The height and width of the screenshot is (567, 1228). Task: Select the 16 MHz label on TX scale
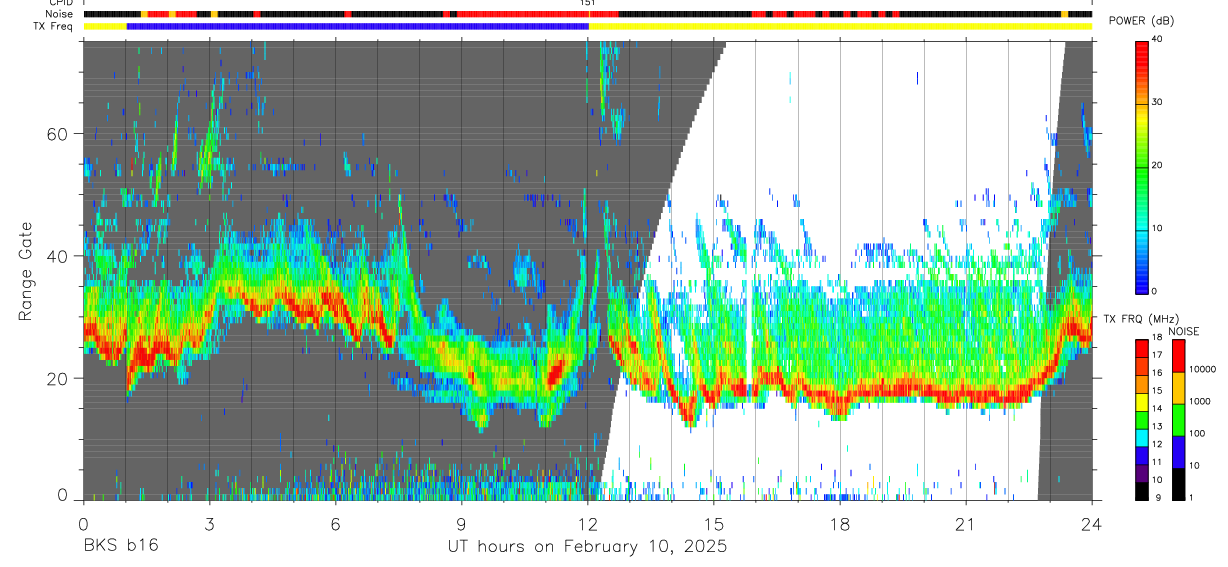pos(1157,373)
